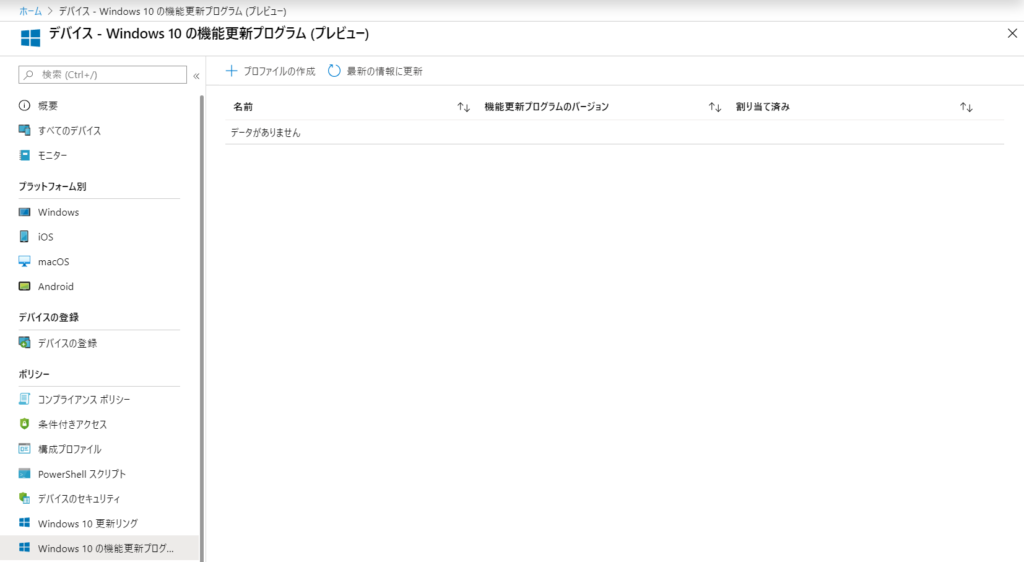
Task: Click the プラットフォーム別 section heading
Action: [52, 187]
